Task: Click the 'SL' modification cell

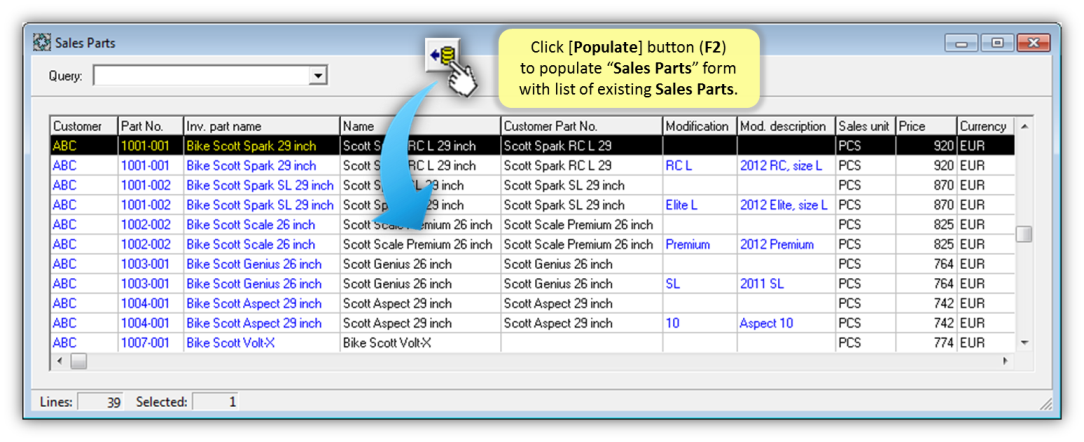Action: pos(700,284)
